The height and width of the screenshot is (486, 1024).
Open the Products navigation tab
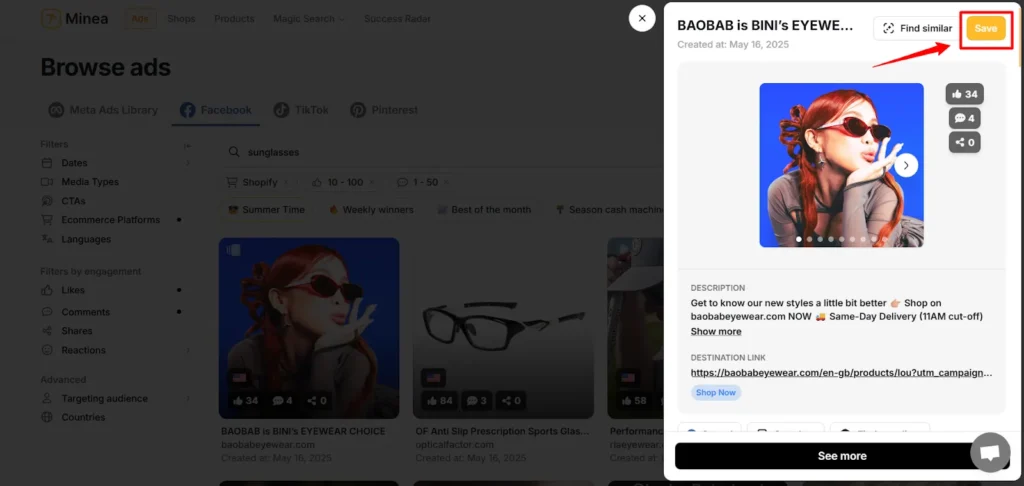pos(234,19)
